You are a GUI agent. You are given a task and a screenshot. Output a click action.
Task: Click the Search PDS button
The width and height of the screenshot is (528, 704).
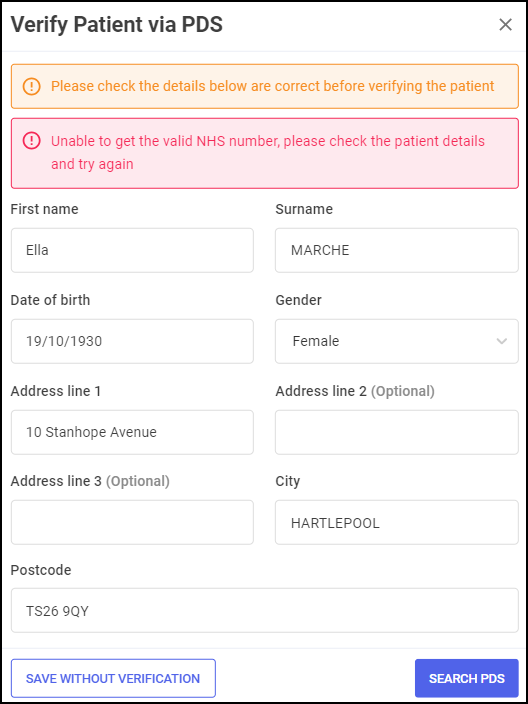click(x=466, y=678)
